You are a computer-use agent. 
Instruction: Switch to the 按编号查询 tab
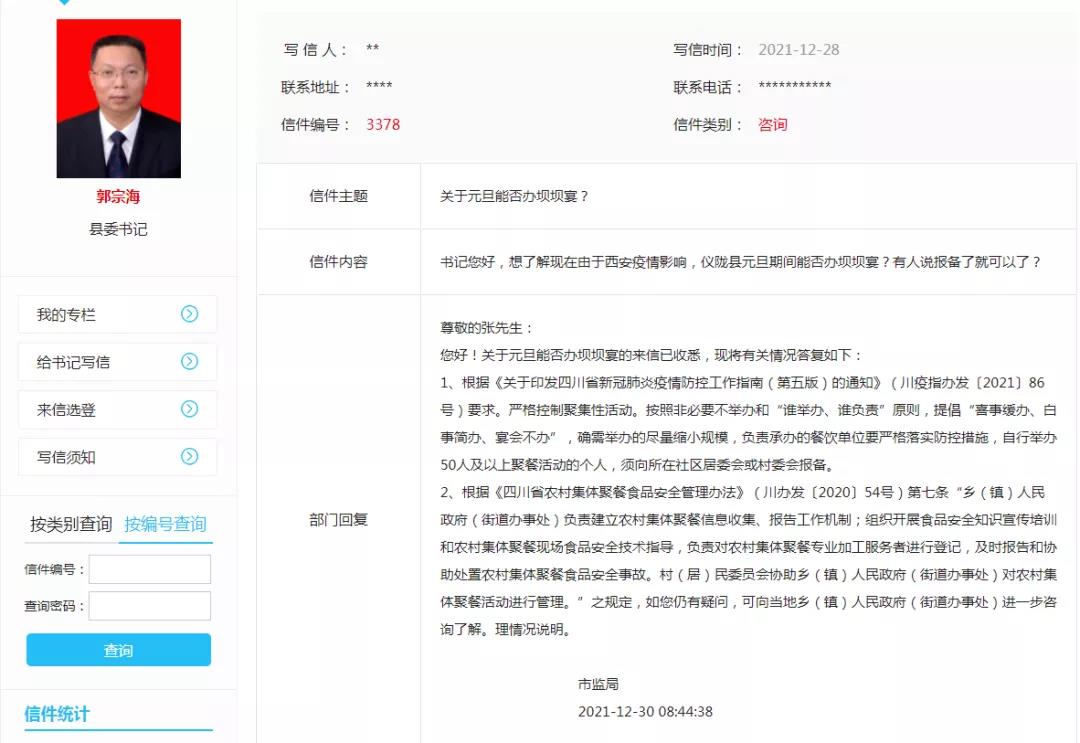[167, 522]
